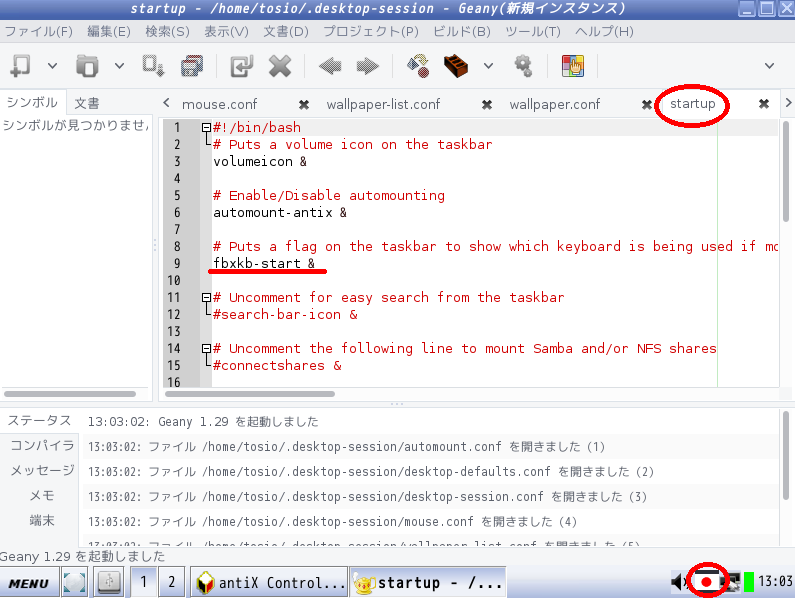Click the volume speaker tray icon
Viewport: 795px width, 598px height.
[x=678, y=581]
